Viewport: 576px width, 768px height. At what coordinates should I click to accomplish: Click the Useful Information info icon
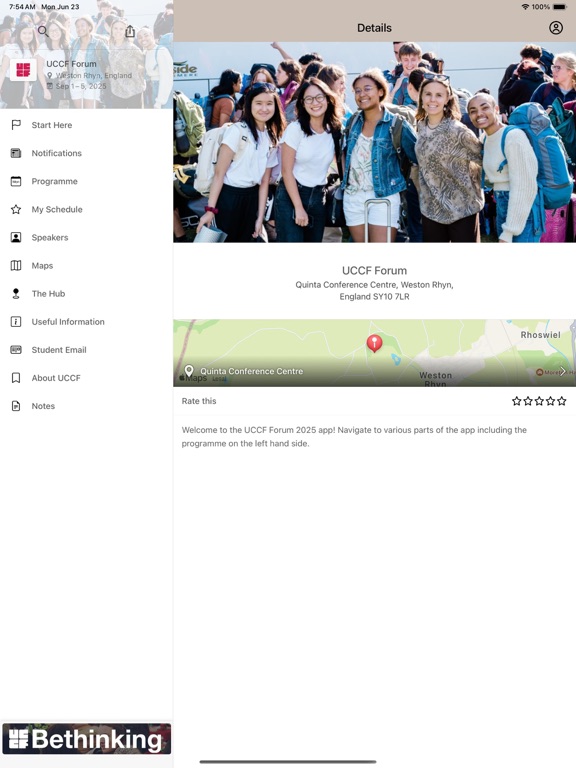[x=16, y=322]
